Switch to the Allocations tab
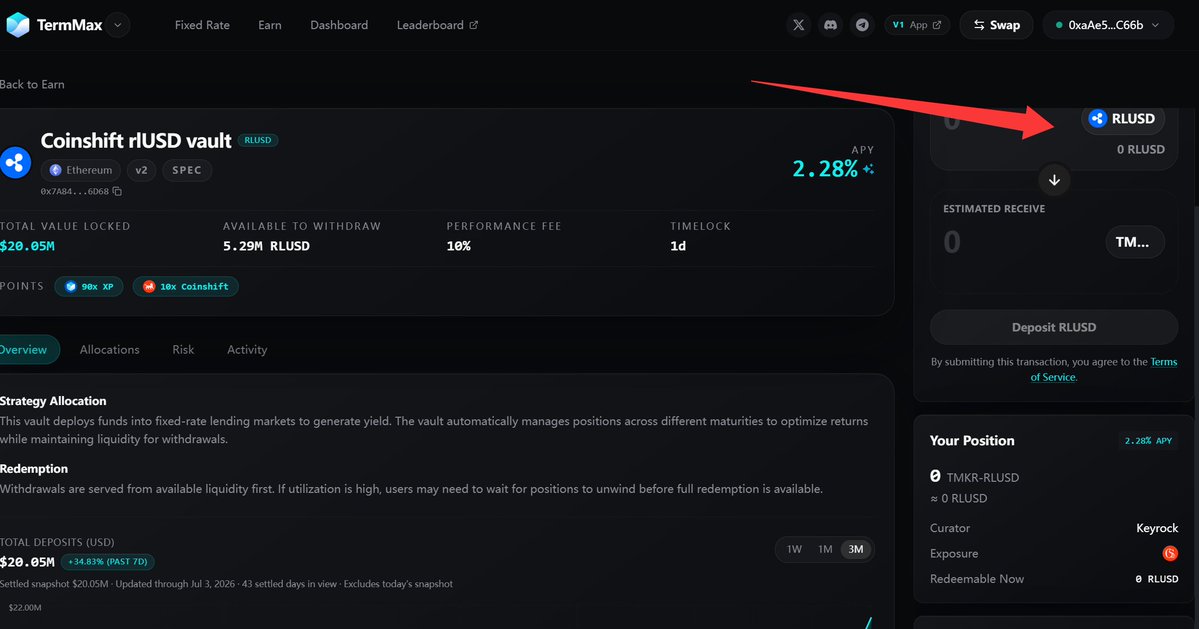Image resolution: width=1199 pixels, height=629 pixels. click(109, 349)
